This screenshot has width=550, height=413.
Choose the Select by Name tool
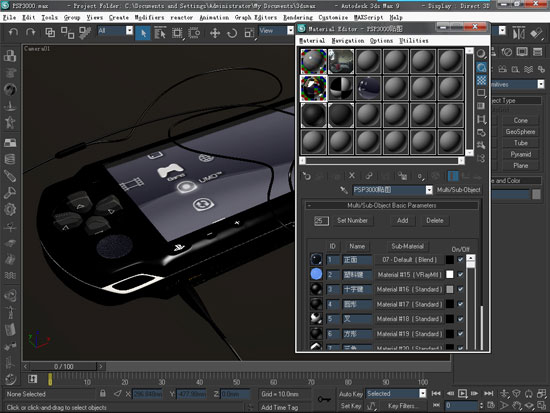pyautogui.click(x=160, y=33)
